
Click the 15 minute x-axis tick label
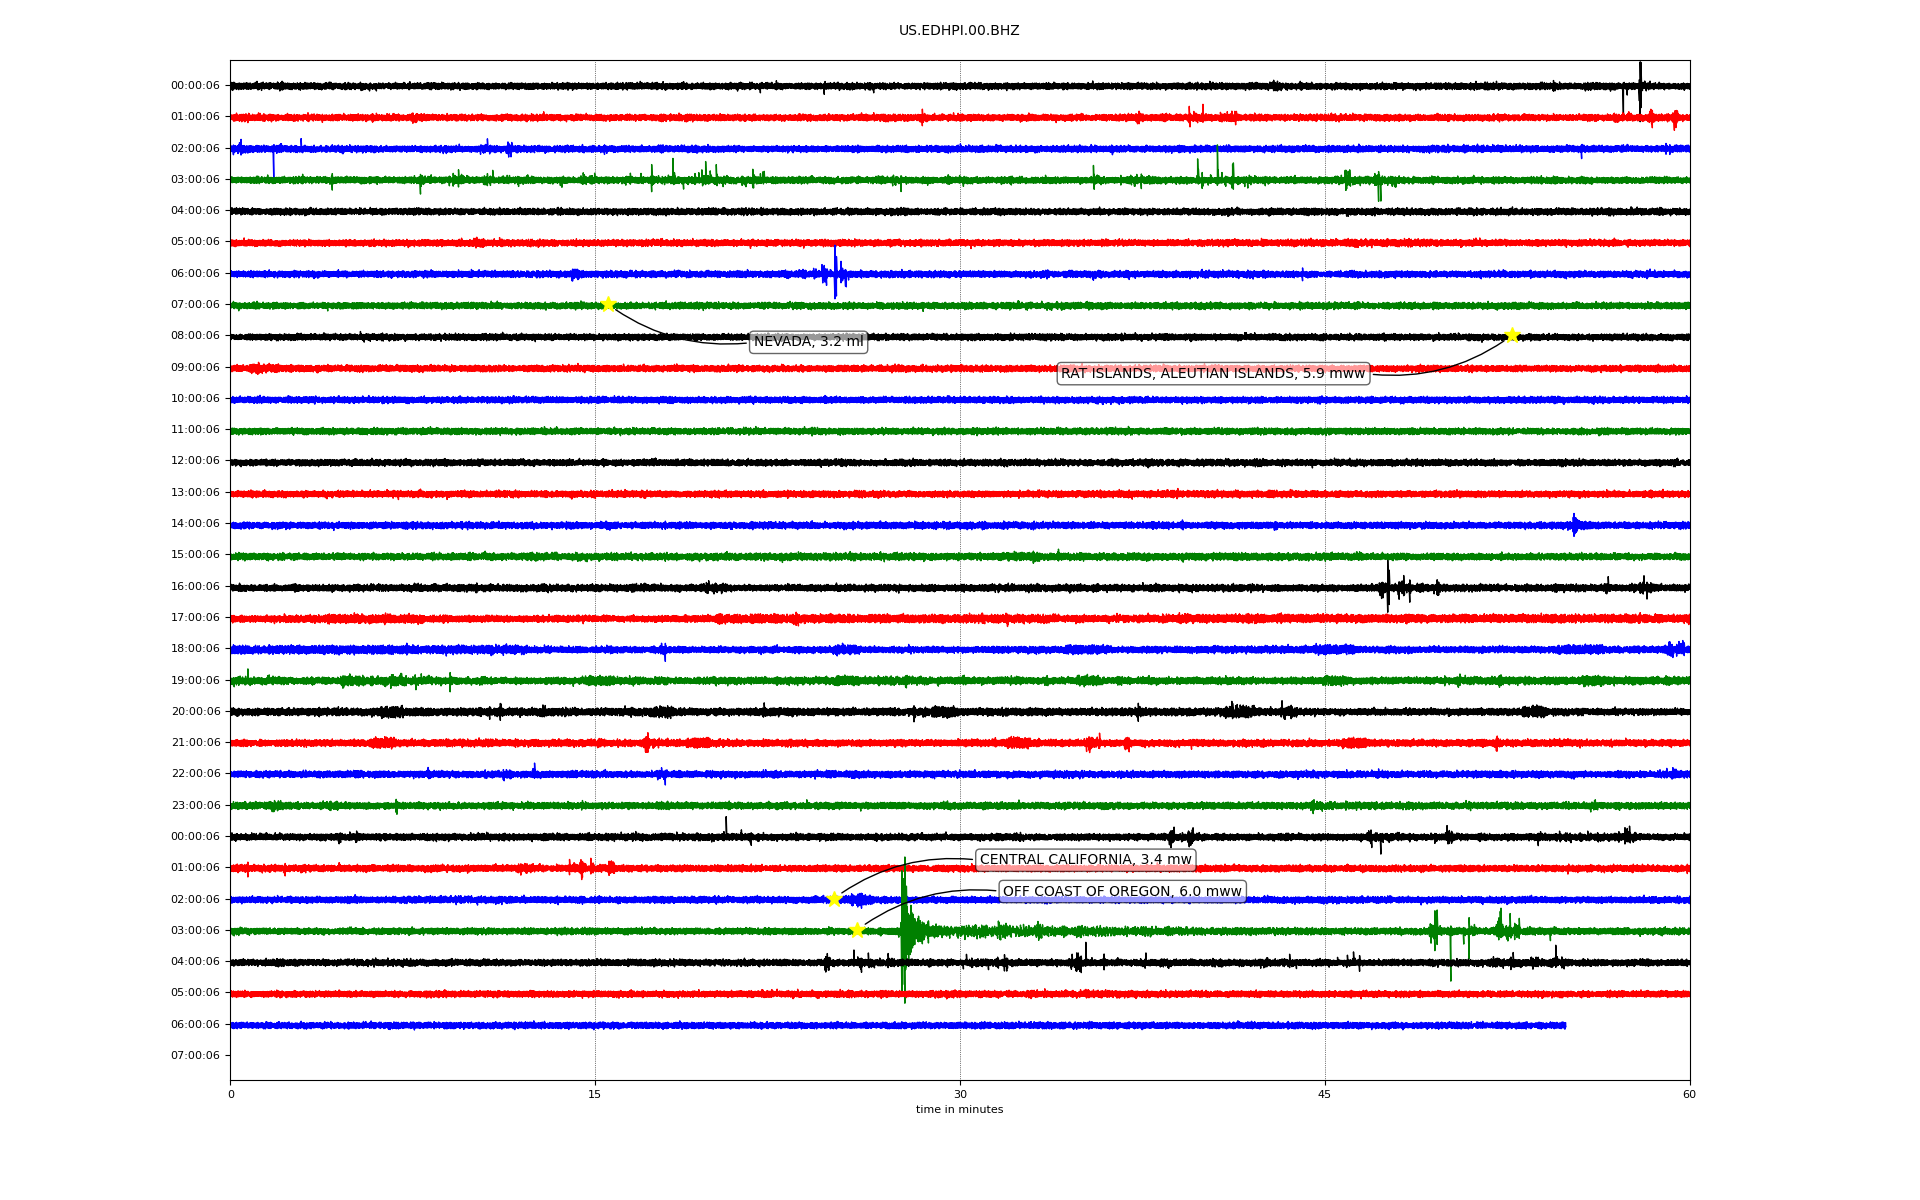pyautogui.click(x=595, y=1094)
